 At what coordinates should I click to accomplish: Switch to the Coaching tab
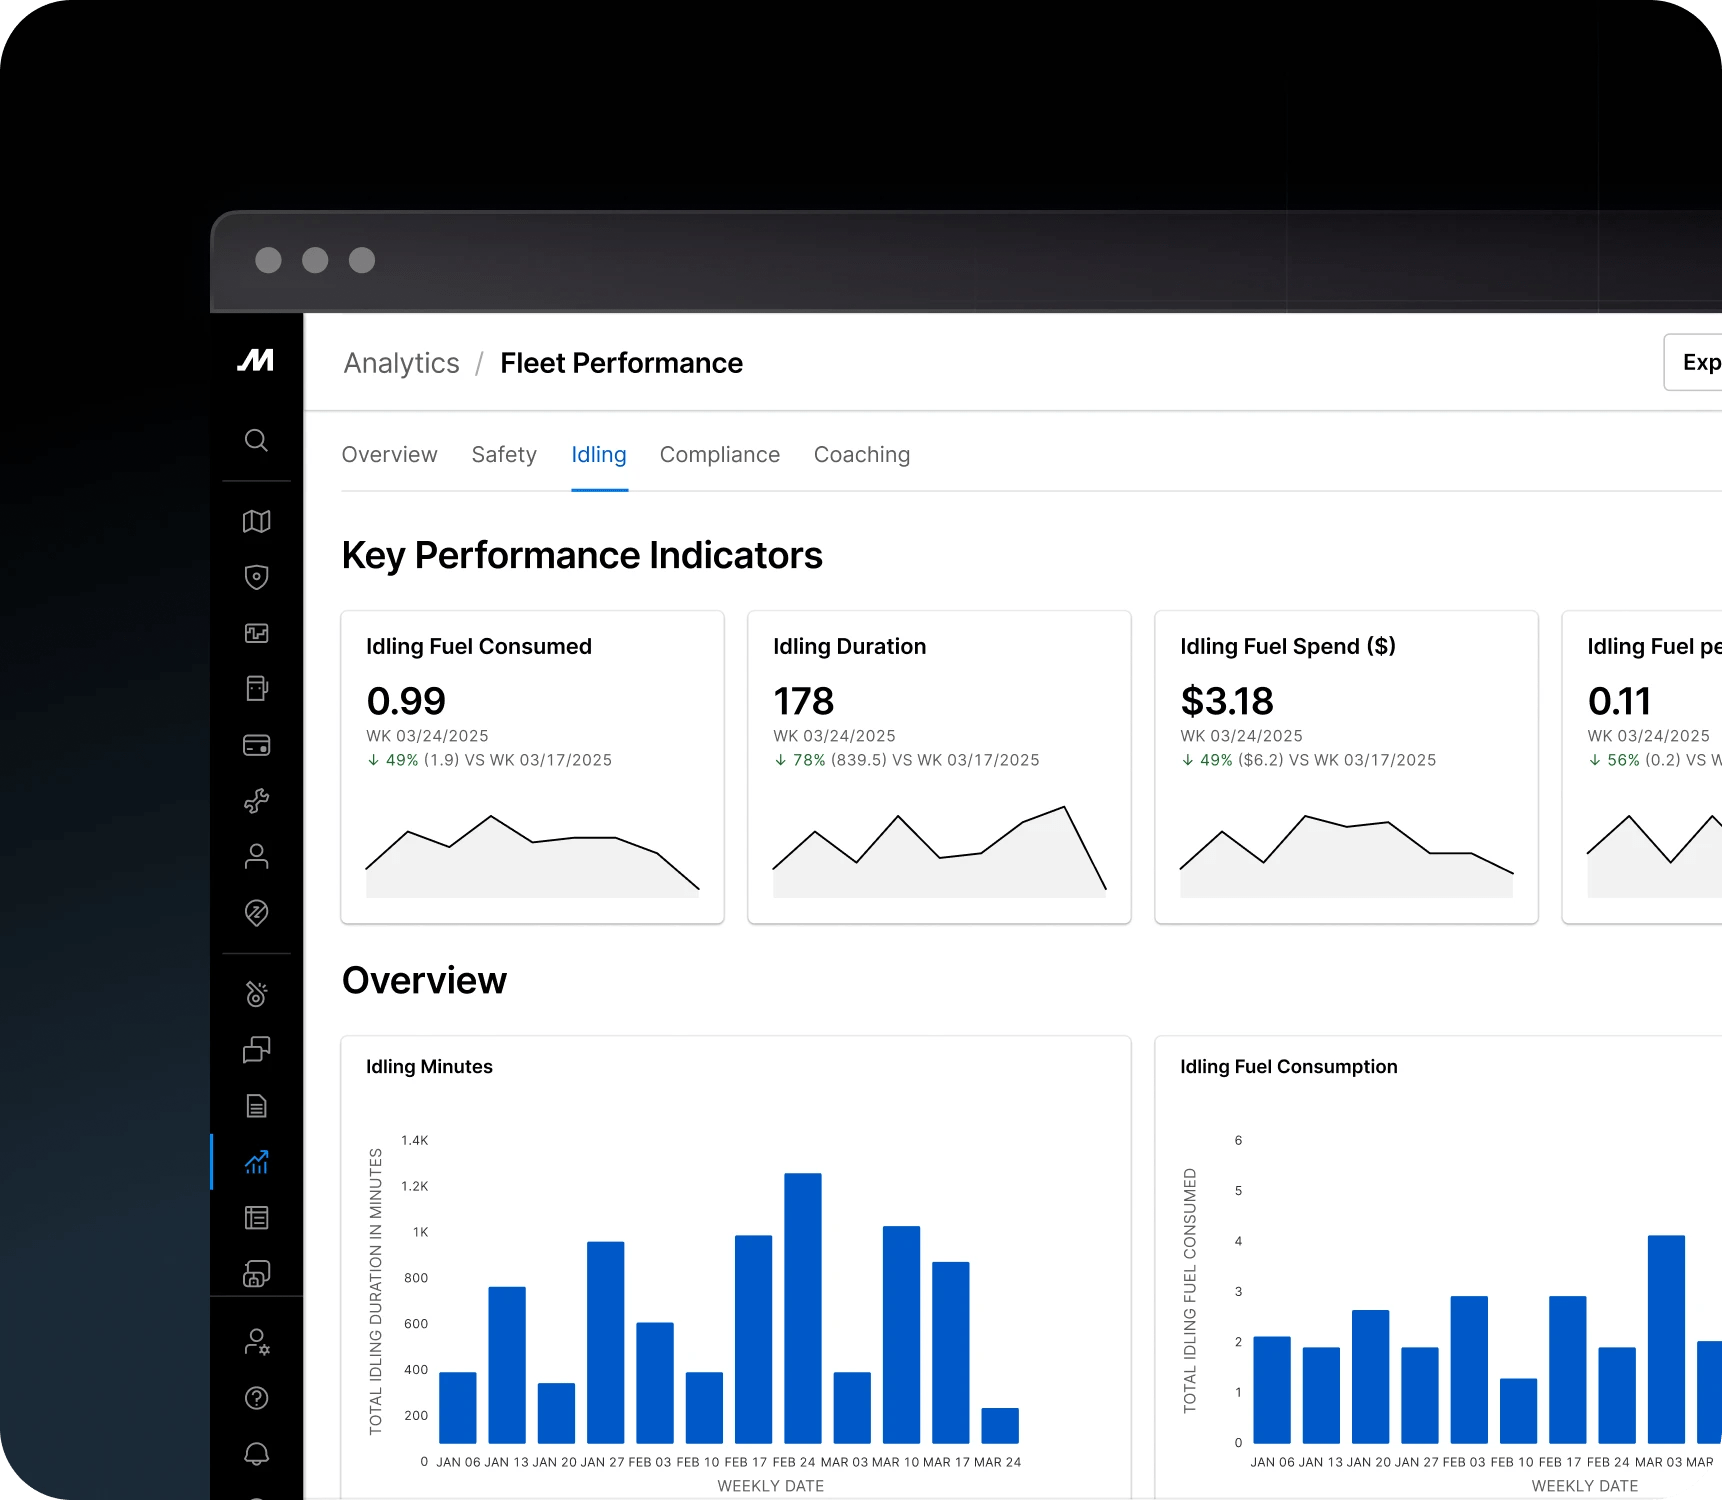[861, 455]
